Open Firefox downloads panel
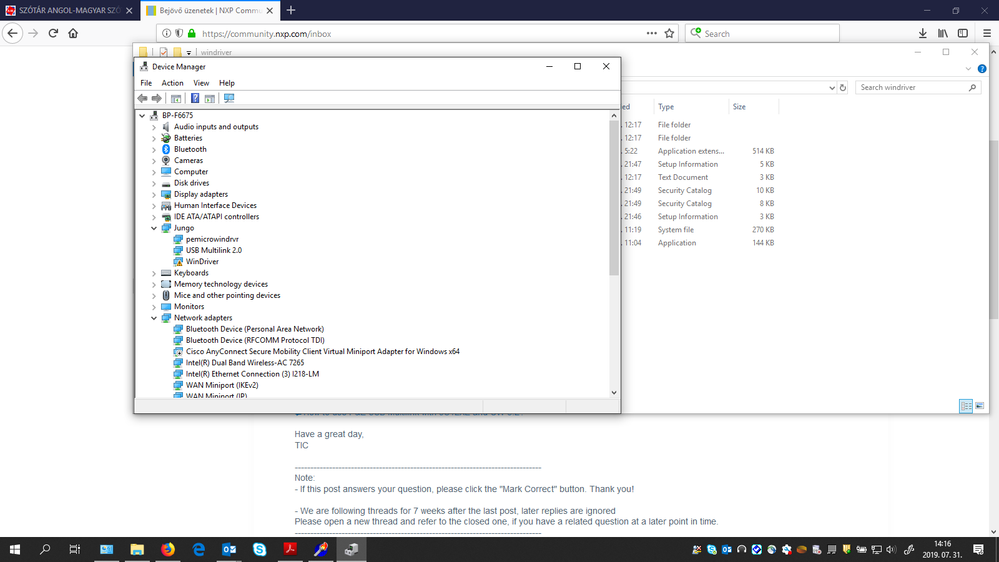The height and width of the screenshot is (562, 999). pos(922,33)
